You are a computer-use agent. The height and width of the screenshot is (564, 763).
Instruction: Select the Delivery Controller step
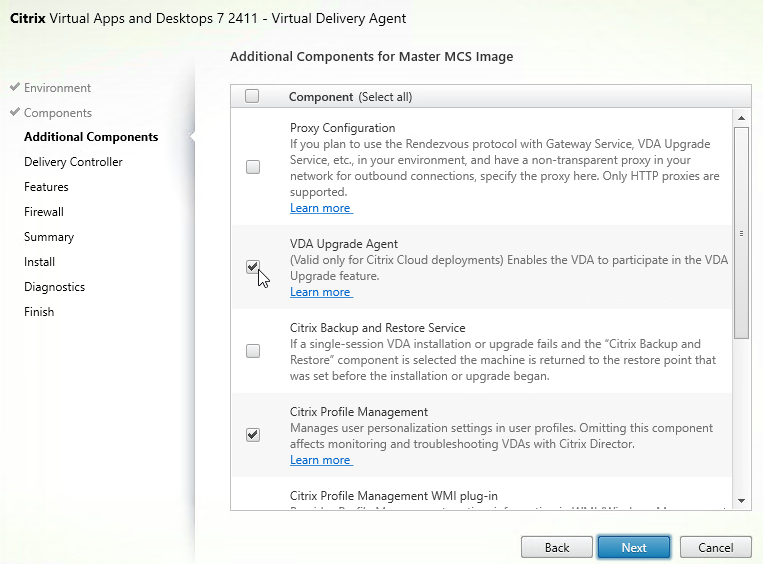click(x=73, y=162)
